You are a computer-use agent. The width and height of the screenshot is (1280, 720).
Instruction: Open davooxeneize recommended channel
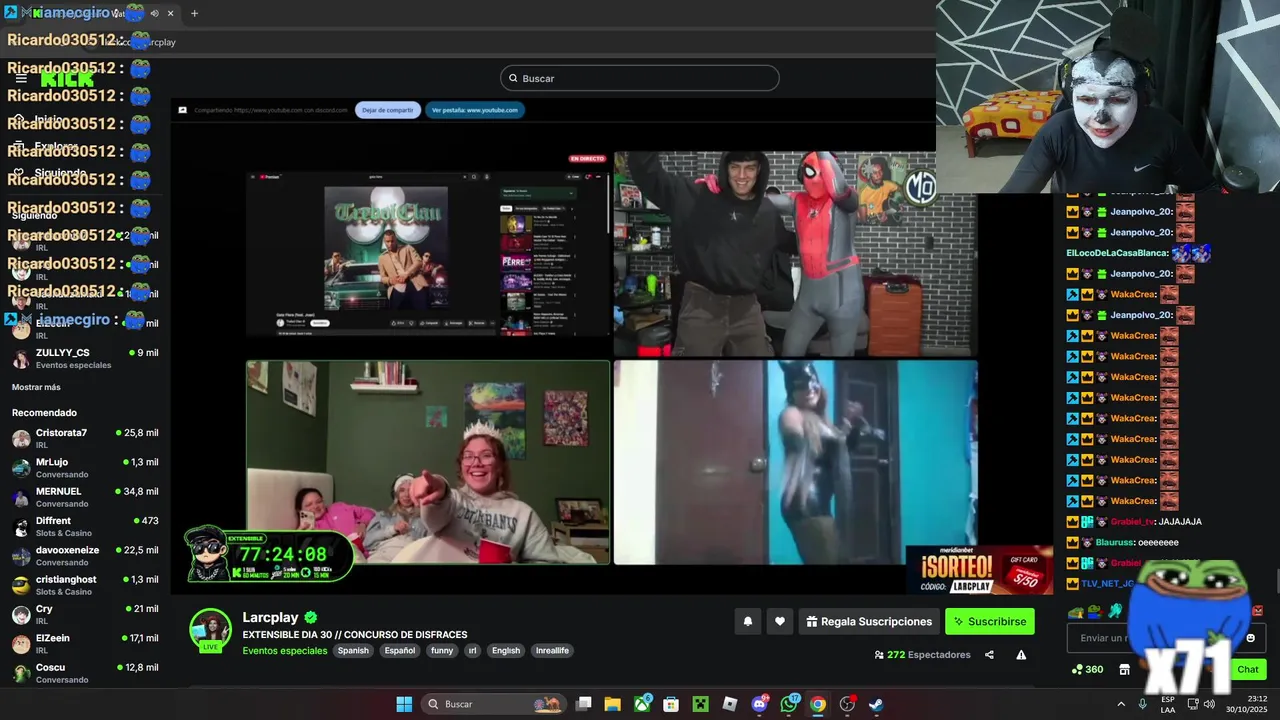tap(85, 556)
